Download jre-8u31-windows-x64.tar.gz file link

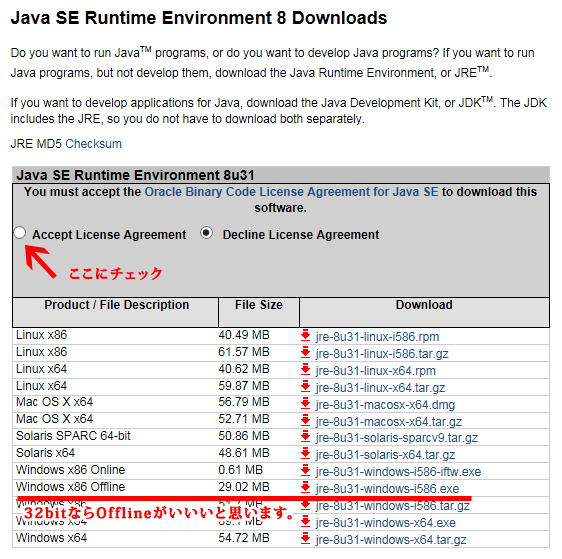[391, 540]
